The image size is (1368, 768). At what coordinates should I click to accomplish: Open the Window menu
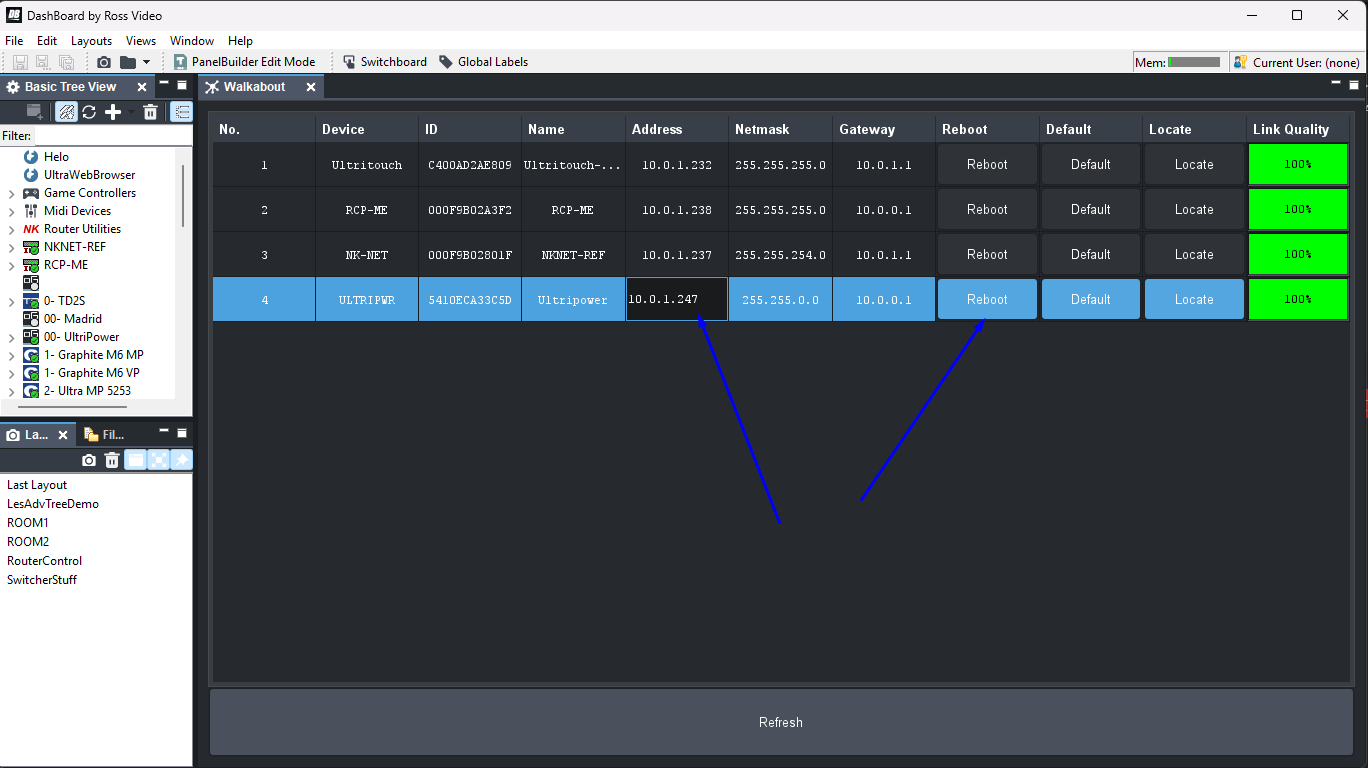[192, 41]
